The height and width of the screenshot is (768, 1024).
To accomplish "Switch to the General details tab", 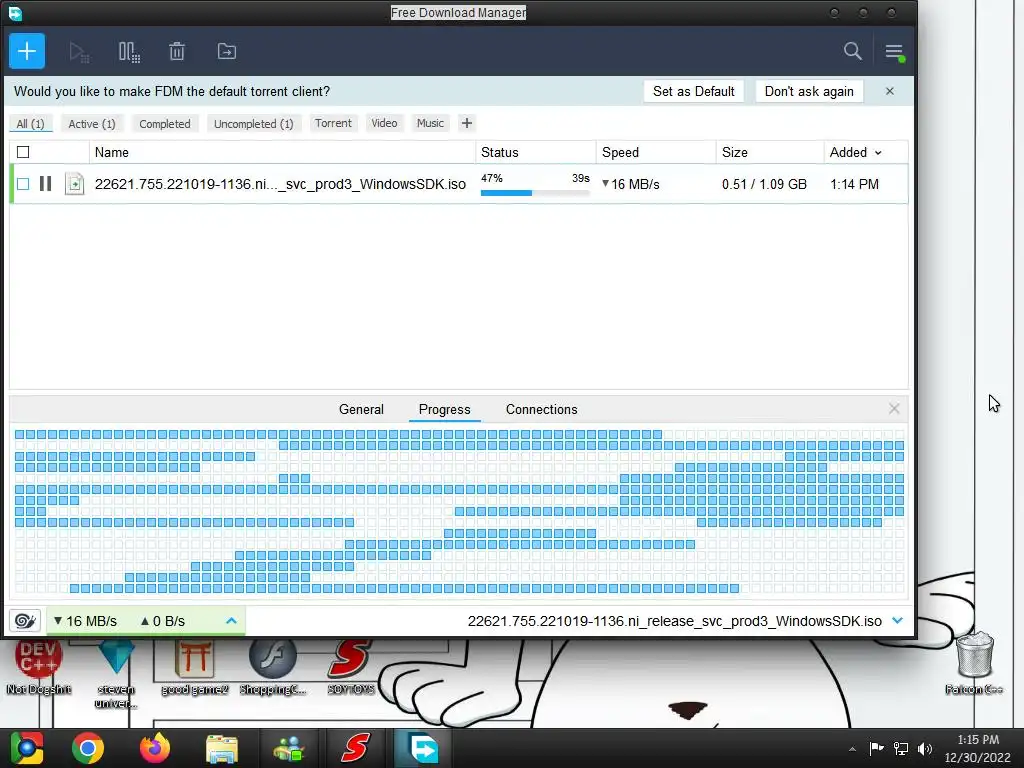I will [x=361, y=409].
